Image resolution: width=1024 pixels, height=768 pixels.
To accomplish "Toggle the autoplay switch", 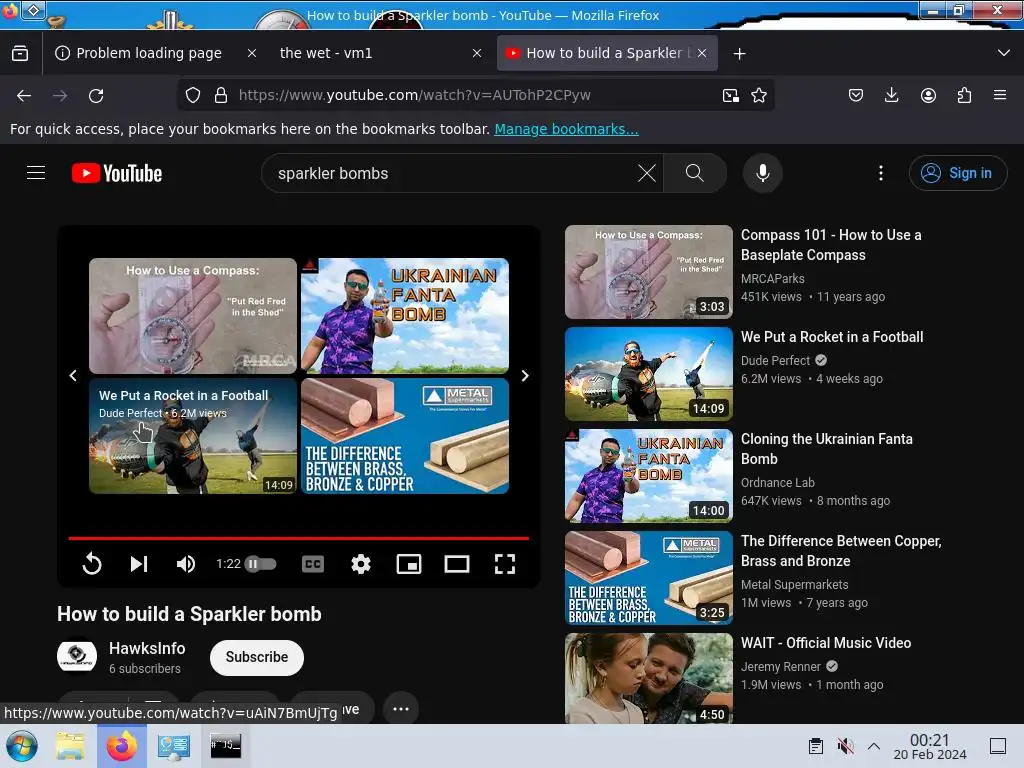I will click(x=261, y=564).
